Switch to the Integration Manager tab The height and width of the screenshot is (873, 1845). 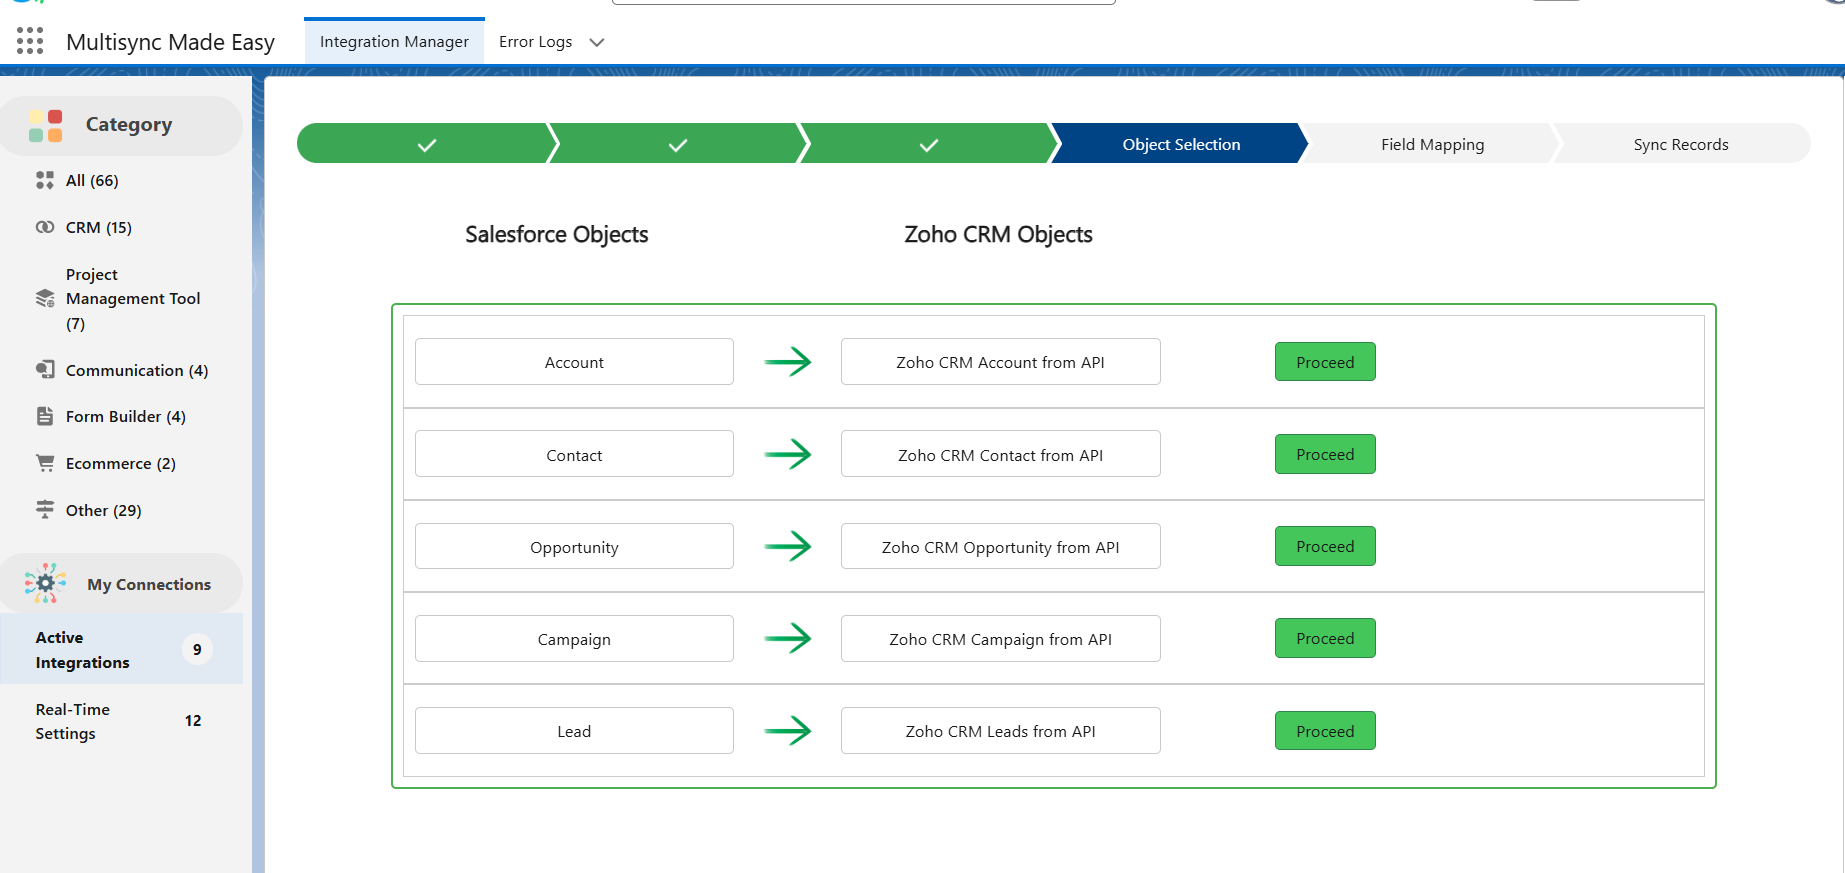pyautogui.click(x=394, y=42)
